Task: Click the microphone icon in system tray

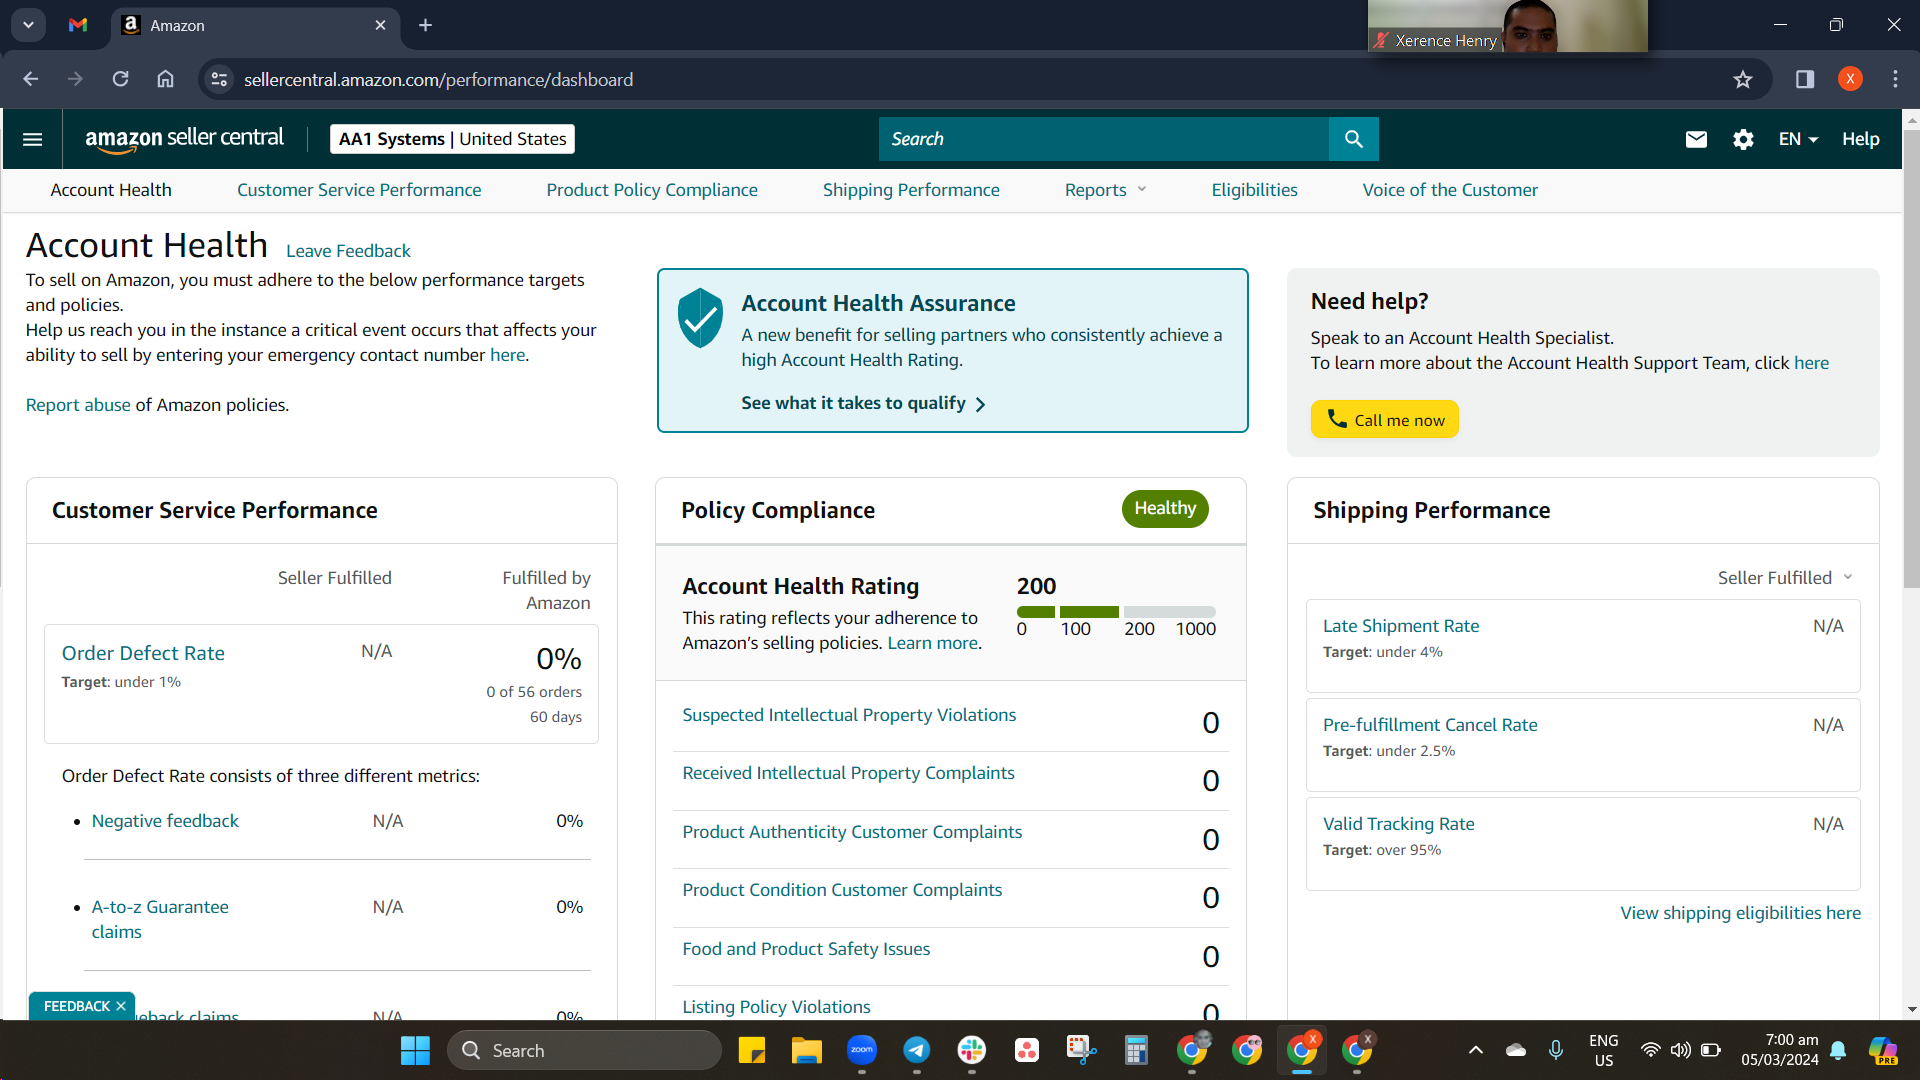Action: pos(1556,1050)
